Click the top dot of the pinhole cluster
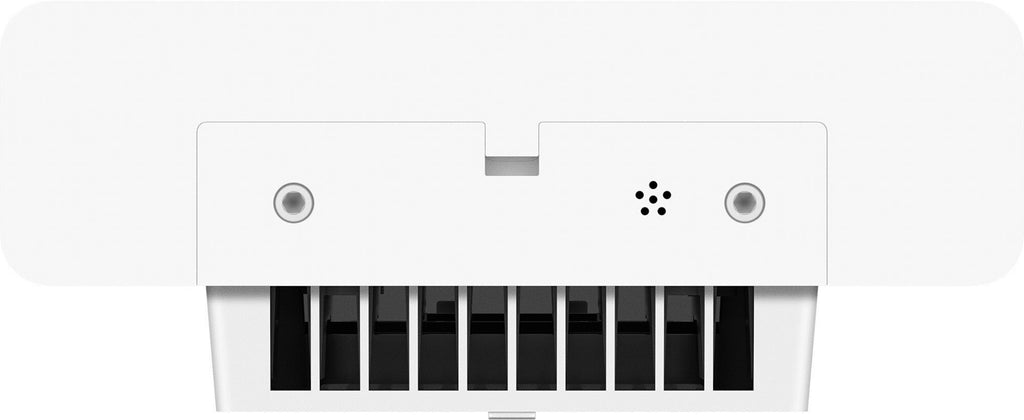This screenshot has width=1024, height=420. (653, 185)
